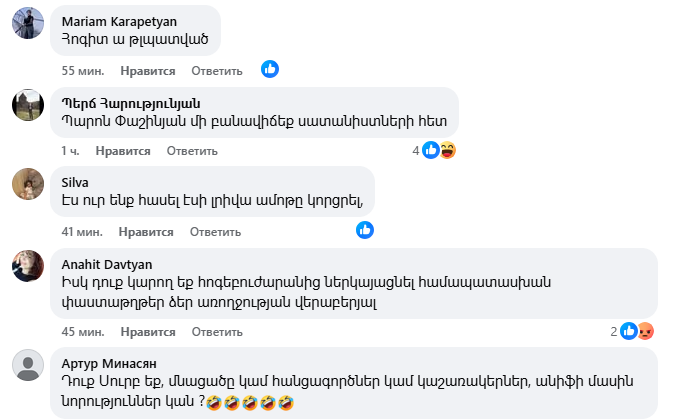Screen dimensions: 699x420
Task: Click Нравится under Mariam Karapetyan's comment
Action: [x=148, y=71]
